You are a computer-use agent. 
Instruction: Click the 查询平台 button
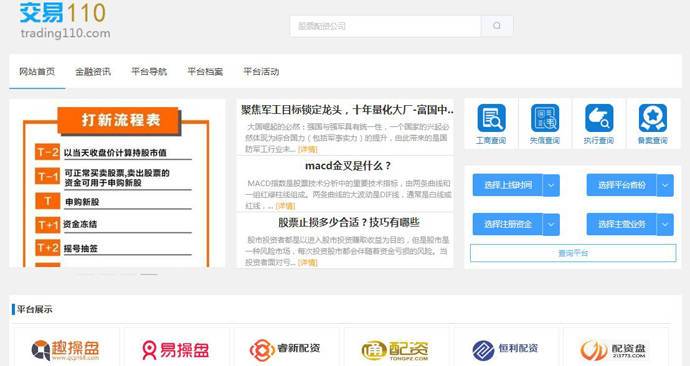[x=573, y=253]
